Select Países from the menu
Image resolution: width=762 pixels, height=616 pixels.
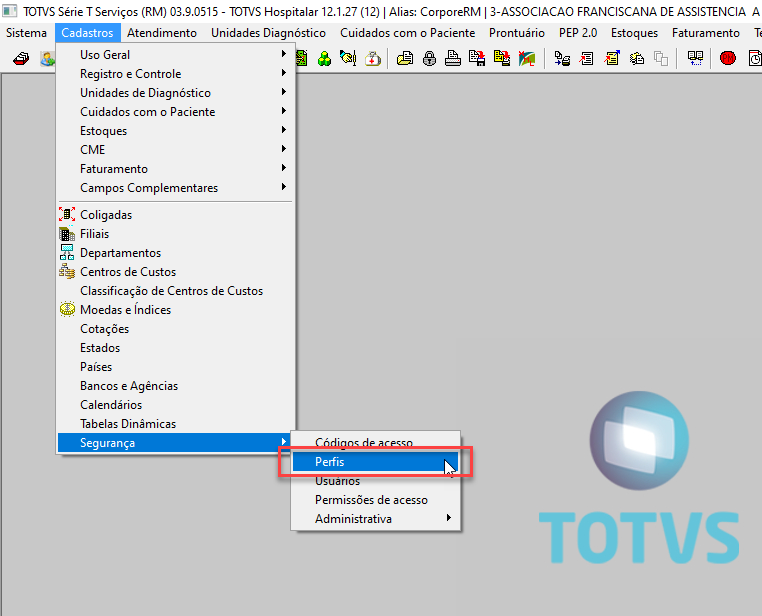click(175, 367)
